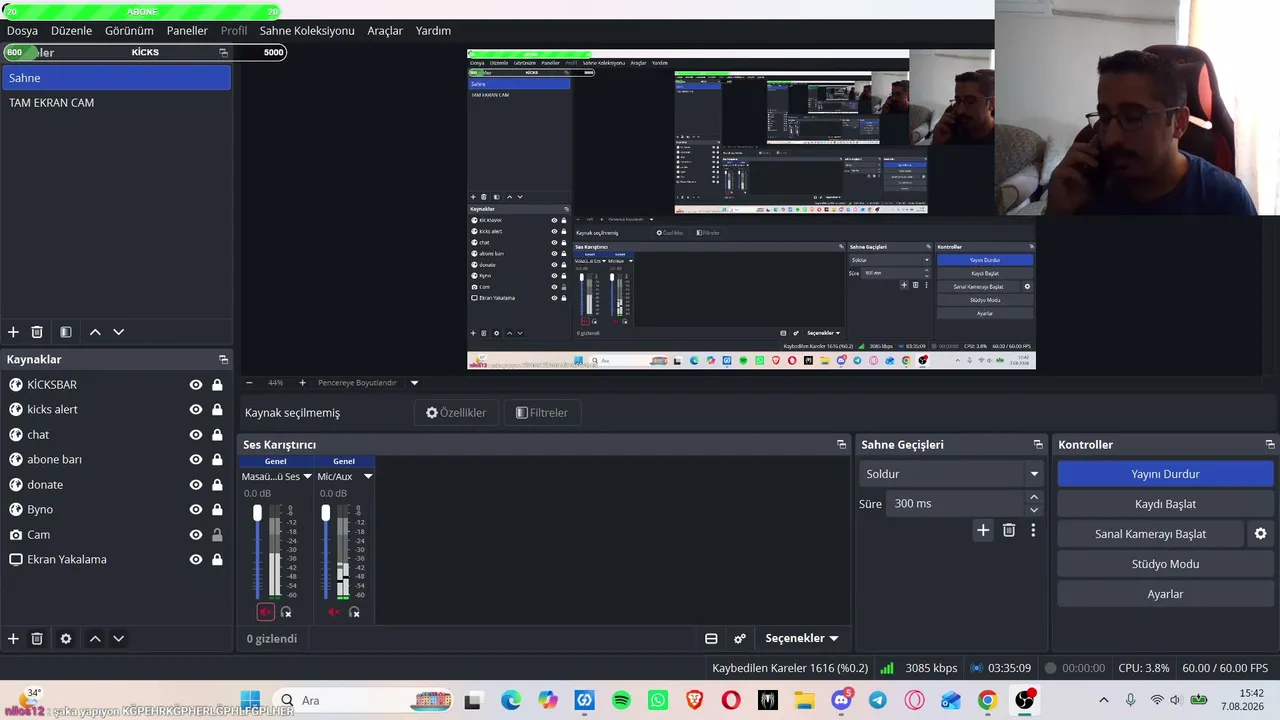Viewport: 1280px width, 720px height.
Task: Open the Görünüm menu
Action: (x=129, y=31)
